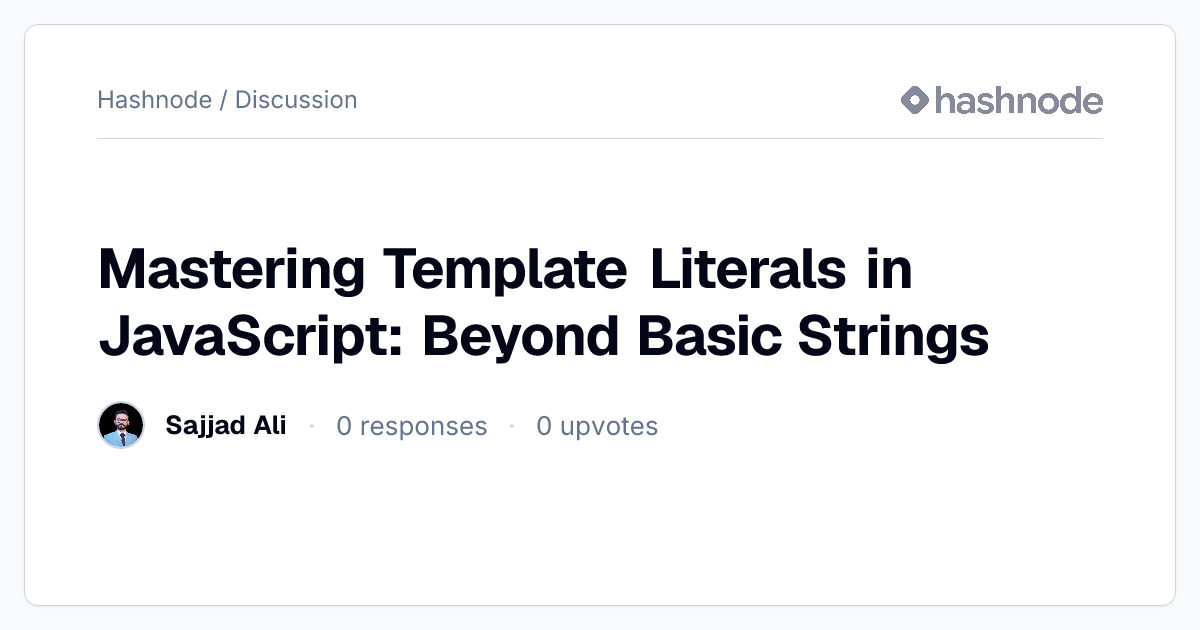Click the divider line under the header

click(600, 138)
